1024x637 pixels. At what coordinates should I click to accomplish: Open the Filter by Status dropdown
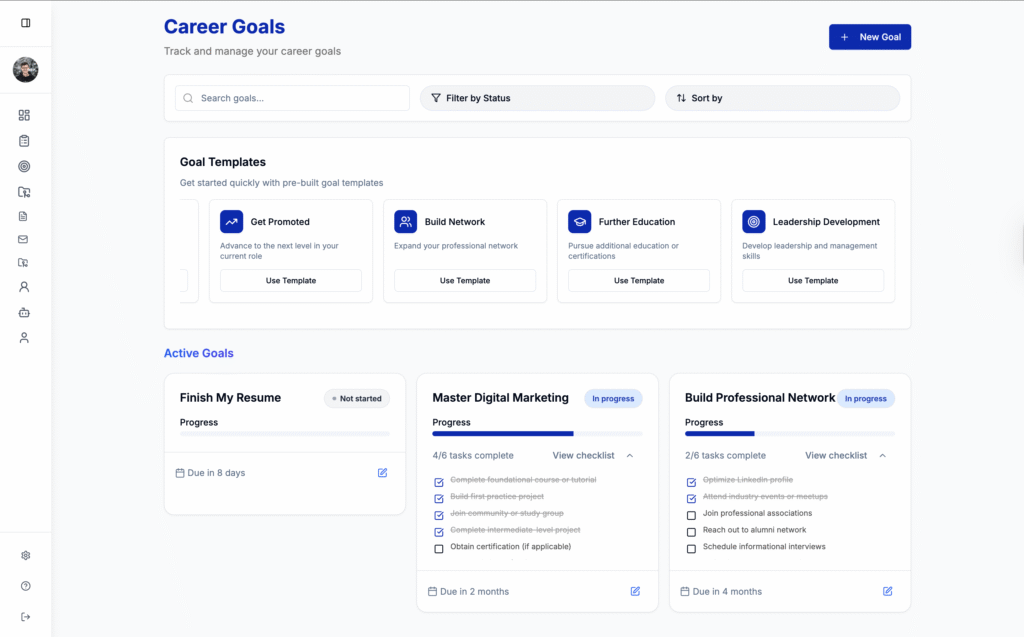(537, 98)
